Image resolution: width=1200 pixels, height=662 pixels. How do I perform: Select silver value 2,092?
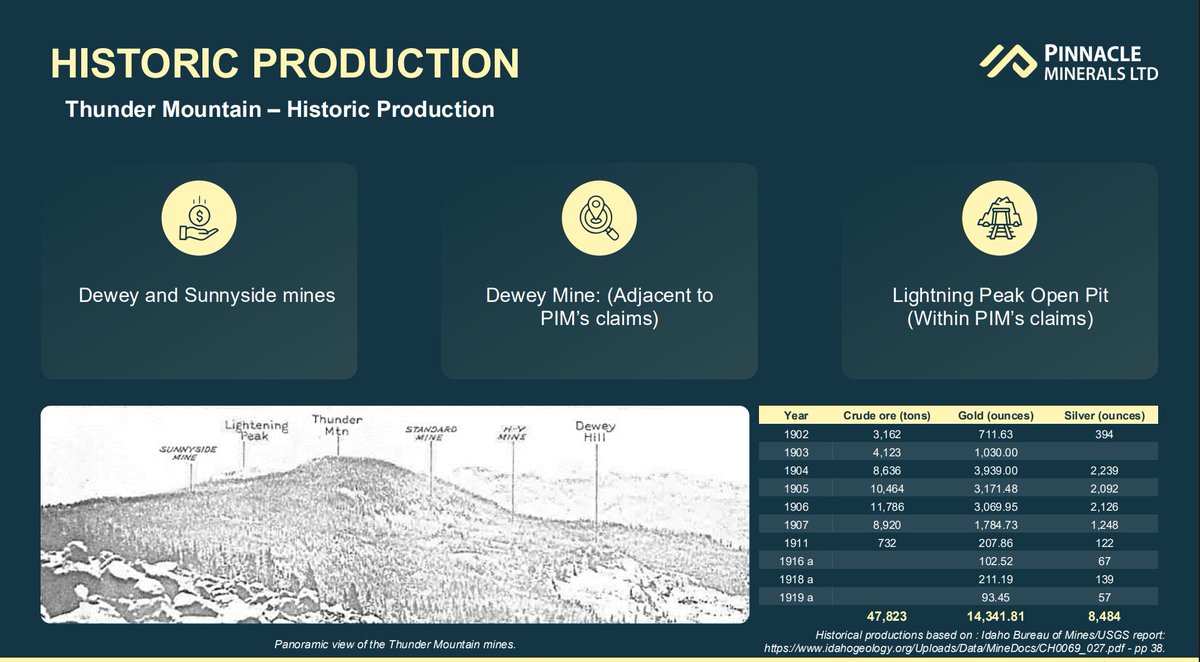1103,488
